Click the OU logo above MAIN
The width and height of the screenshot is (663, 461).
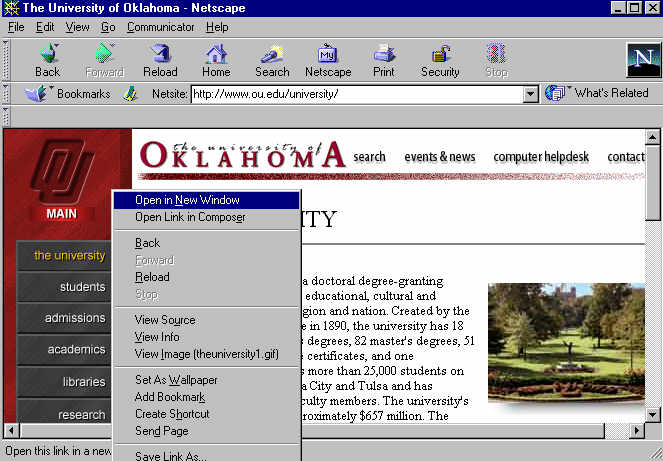click(x=62, y=170)
